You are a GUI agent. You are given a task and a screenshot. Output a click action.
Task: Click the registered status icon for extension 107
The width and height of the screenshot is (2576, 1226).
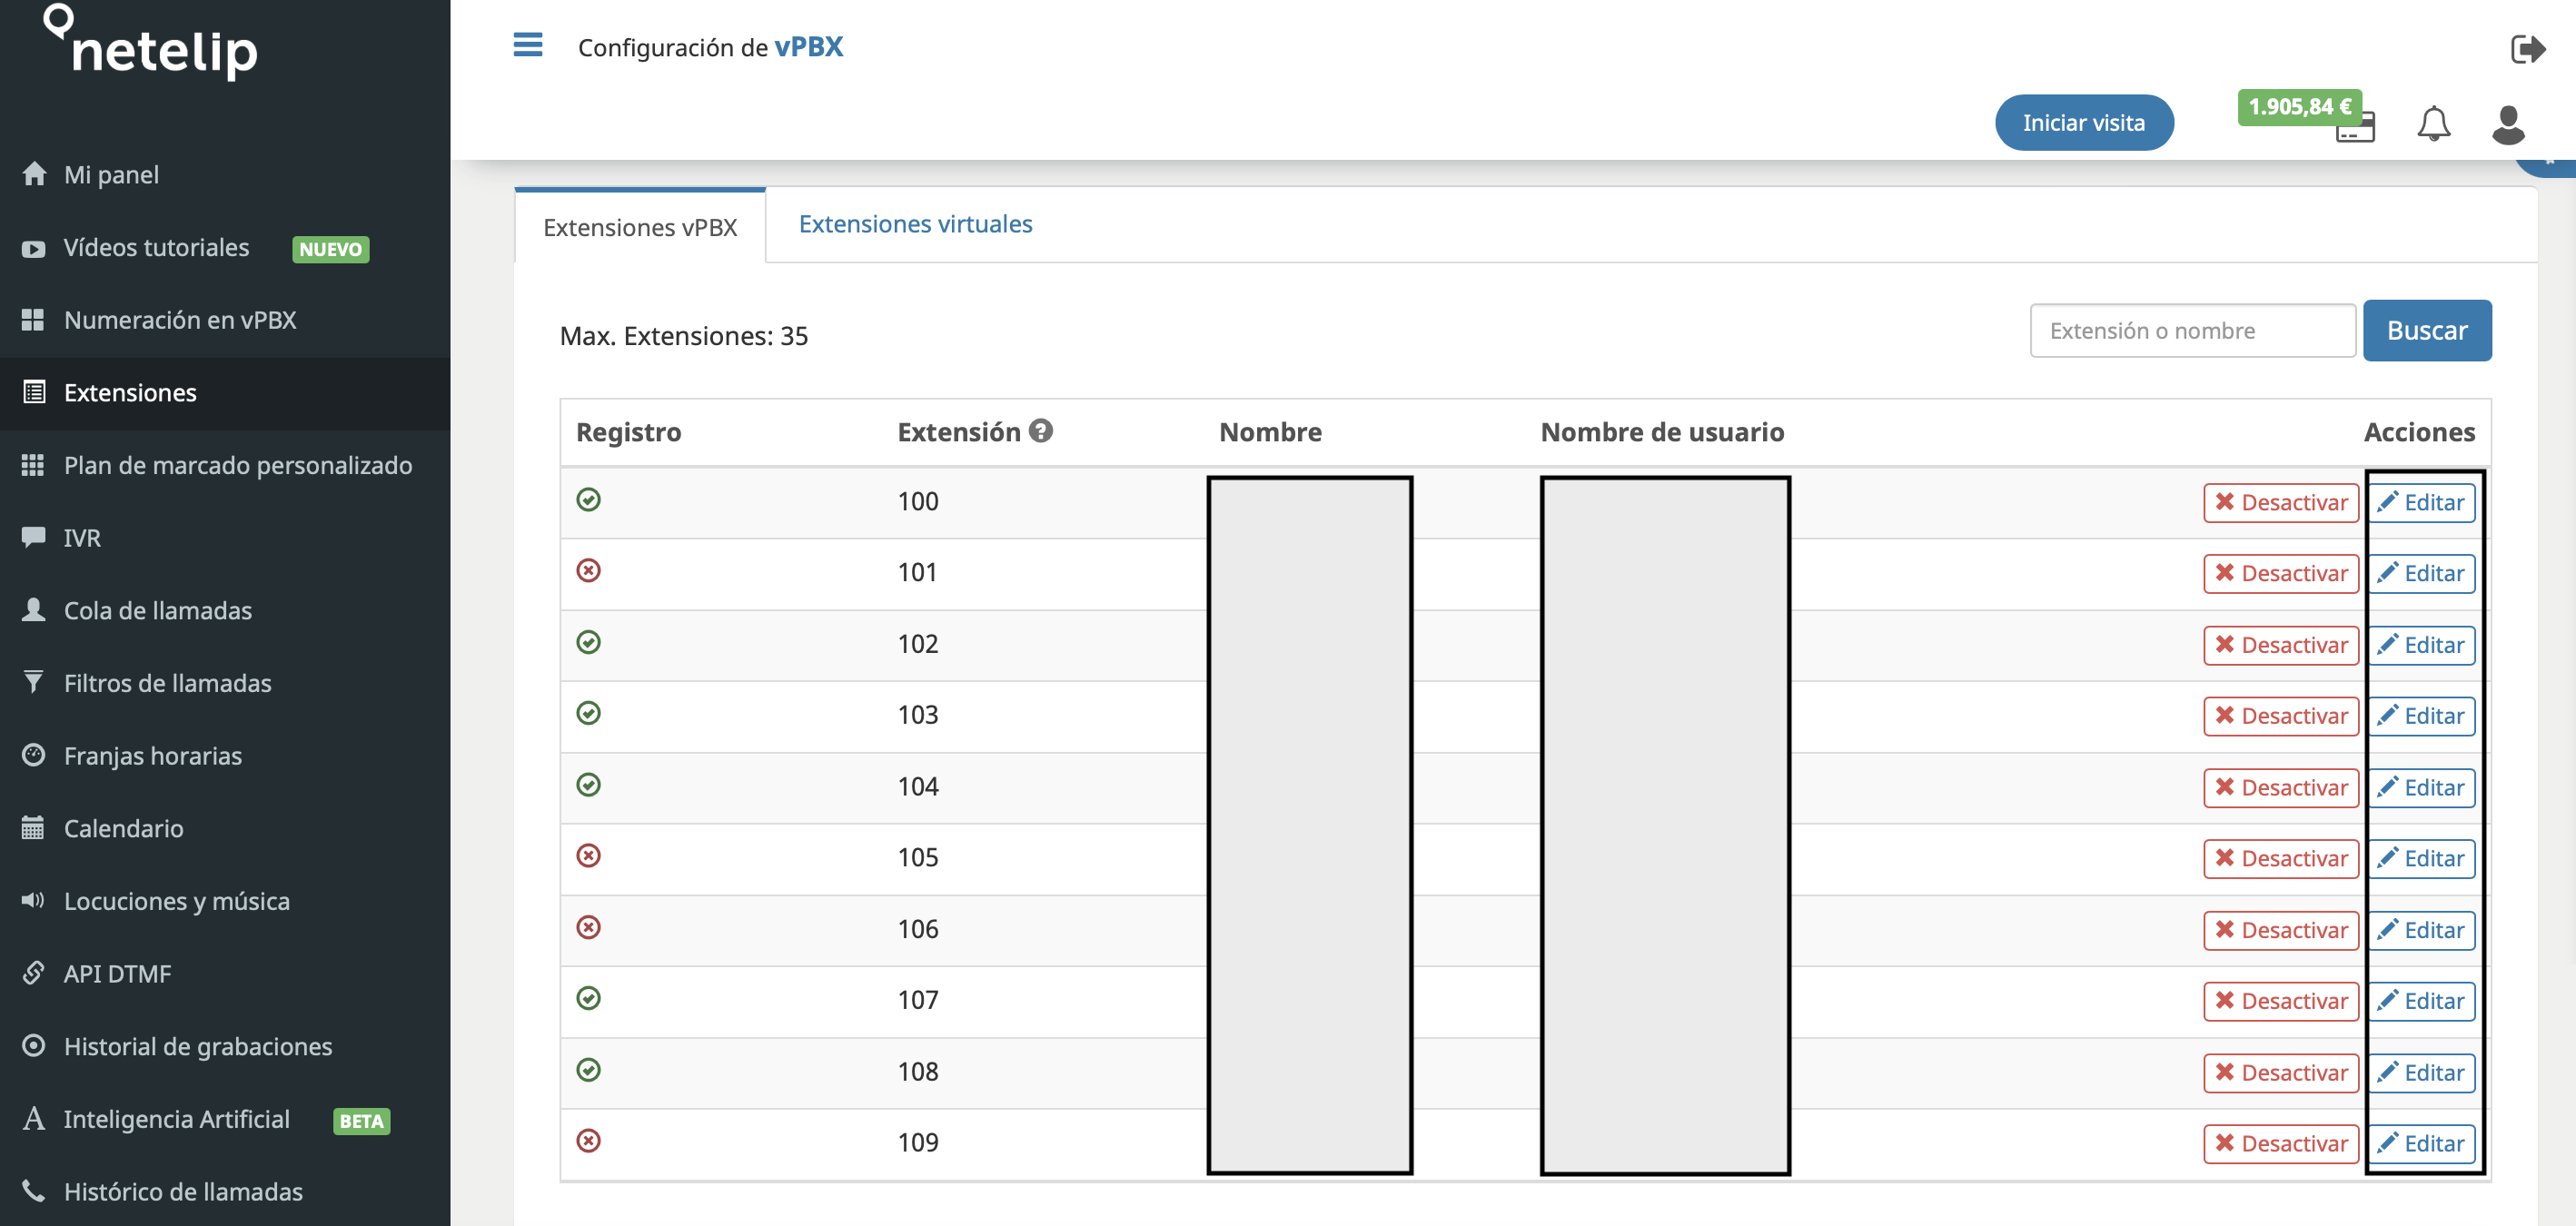pos(589,998)
